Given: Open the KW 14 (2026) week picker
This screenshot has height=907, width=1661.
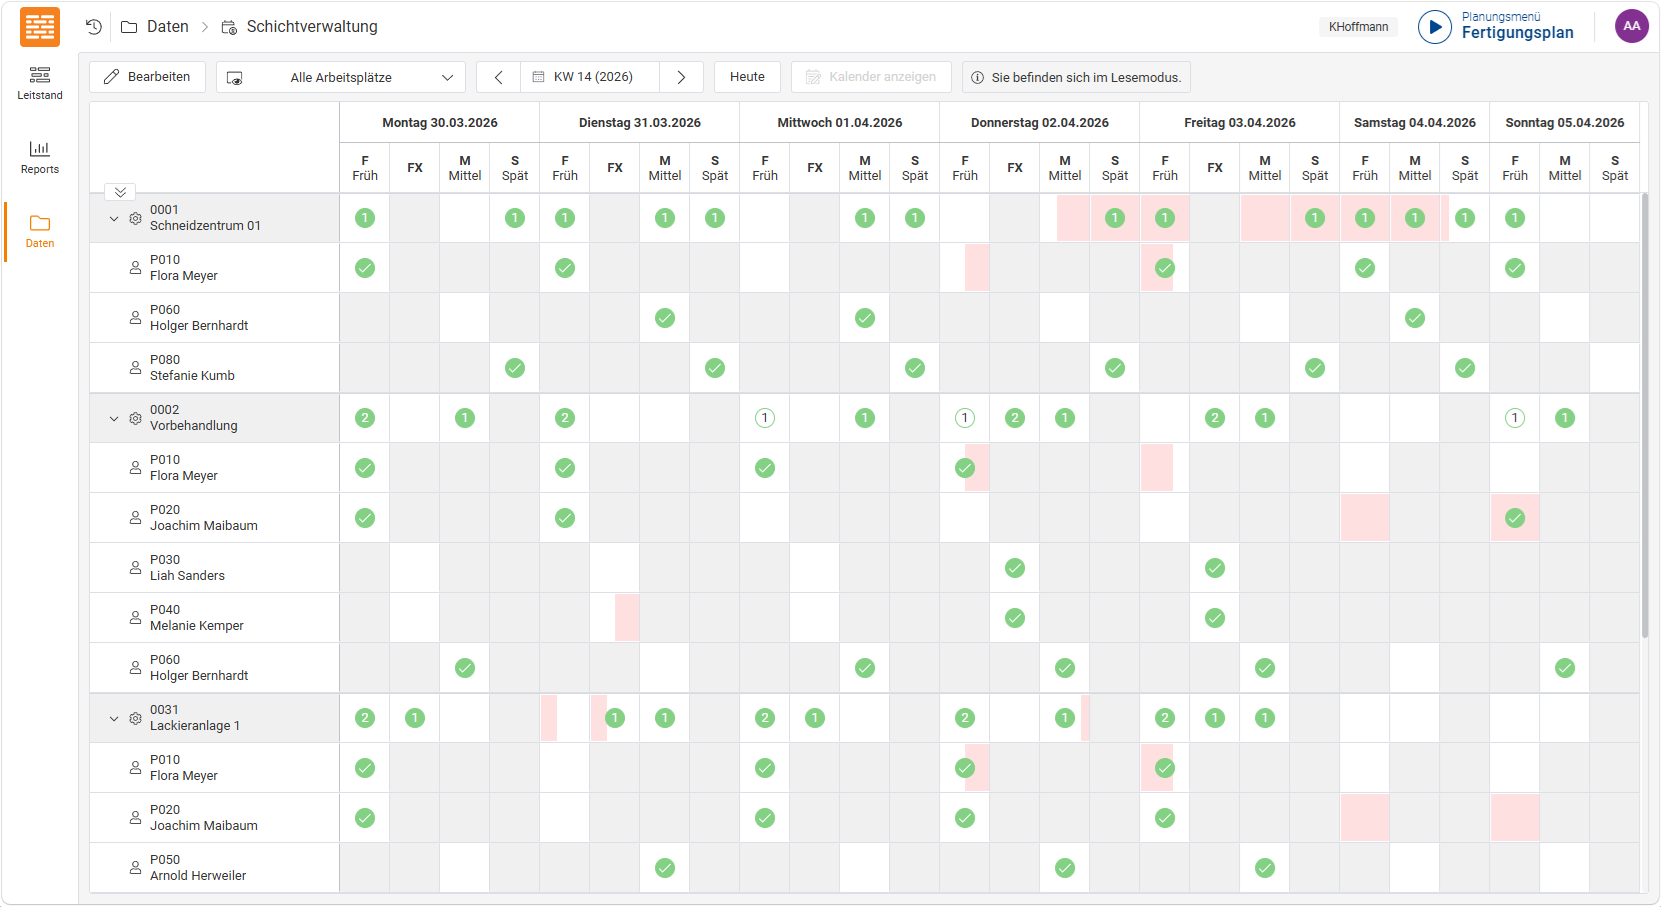Looking at the screenshot, I should (590, 77).
